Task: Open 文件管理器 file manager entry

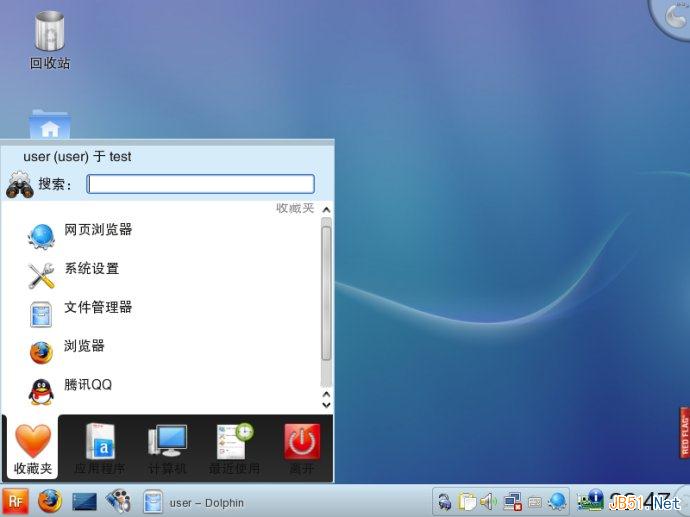Action: point(97,309)
